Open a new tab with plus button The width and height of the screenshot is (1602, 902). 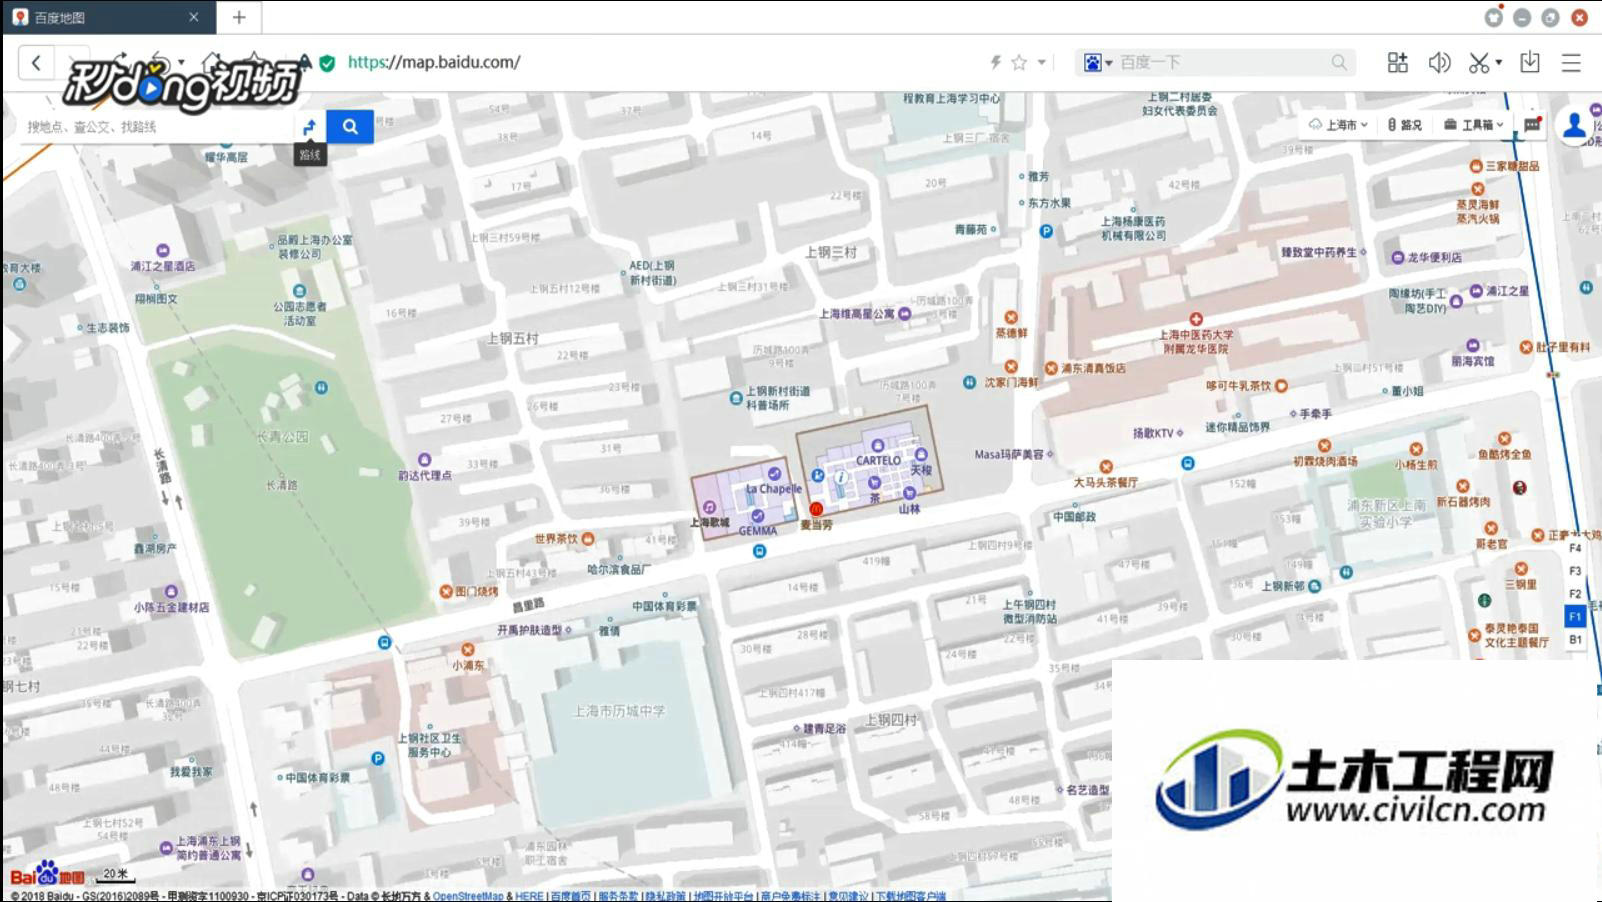239,17
